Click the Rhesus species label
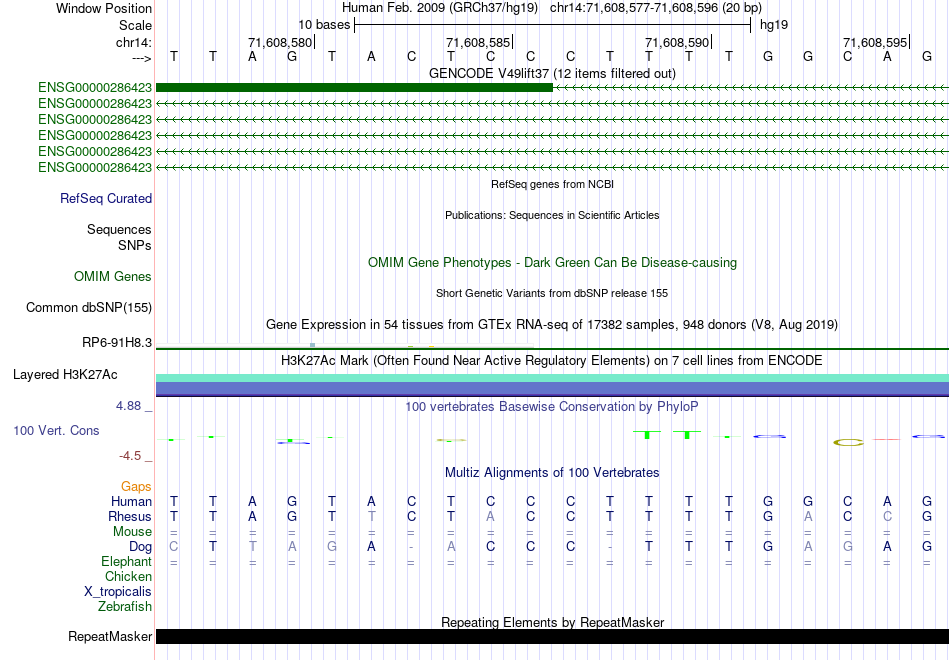This screenshot has height=660, width=950. coord(130,516)
